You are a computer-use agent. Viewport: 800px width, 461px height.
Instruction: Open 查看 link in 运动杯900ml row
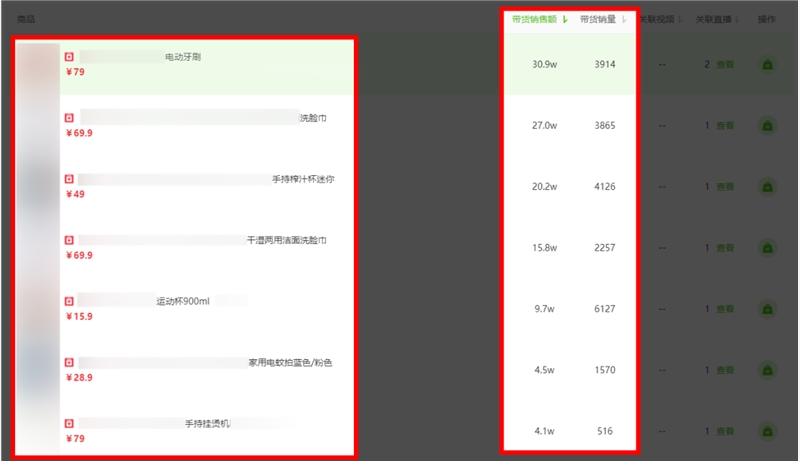[725, 310]
